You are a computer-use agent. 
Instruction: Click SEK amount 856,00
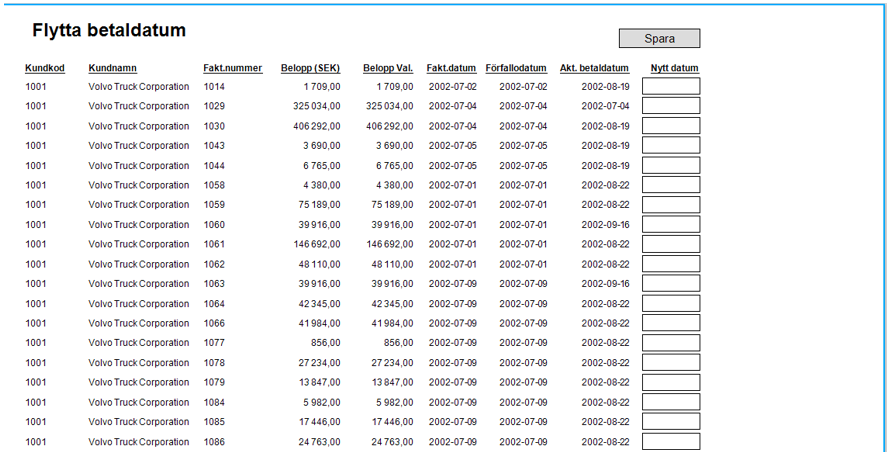326,343
